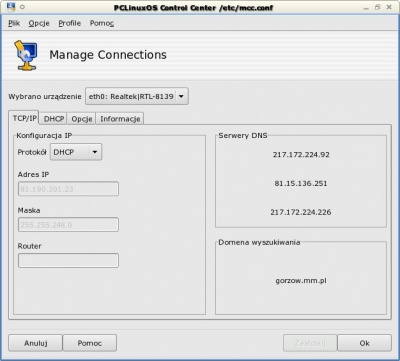
Task: Select the TCP/IP tab
Action: pyautogui.click(x=24, y=118)
